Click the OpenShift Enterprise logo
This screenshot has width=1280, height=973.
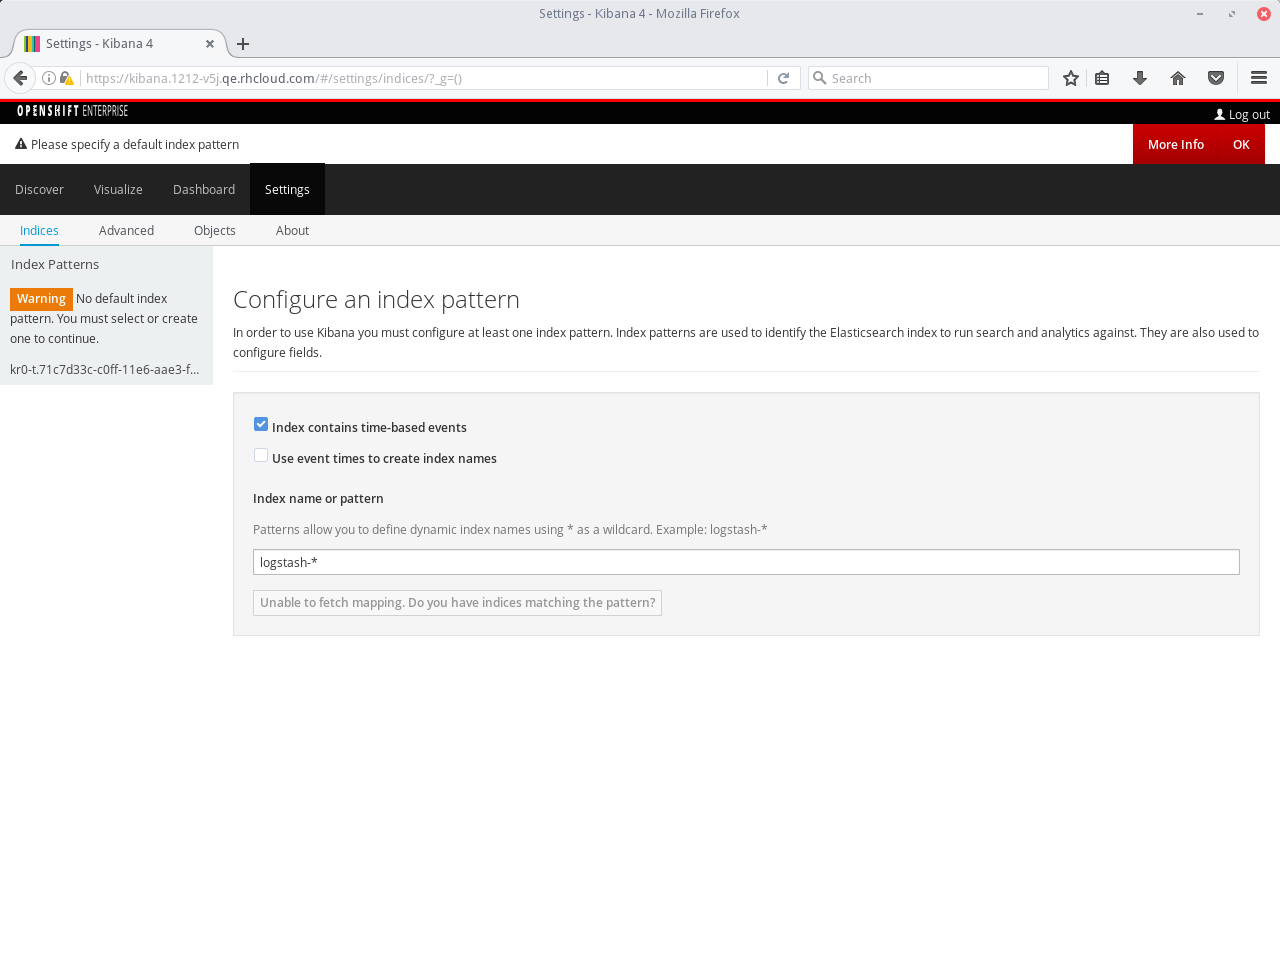click(72, 111)
